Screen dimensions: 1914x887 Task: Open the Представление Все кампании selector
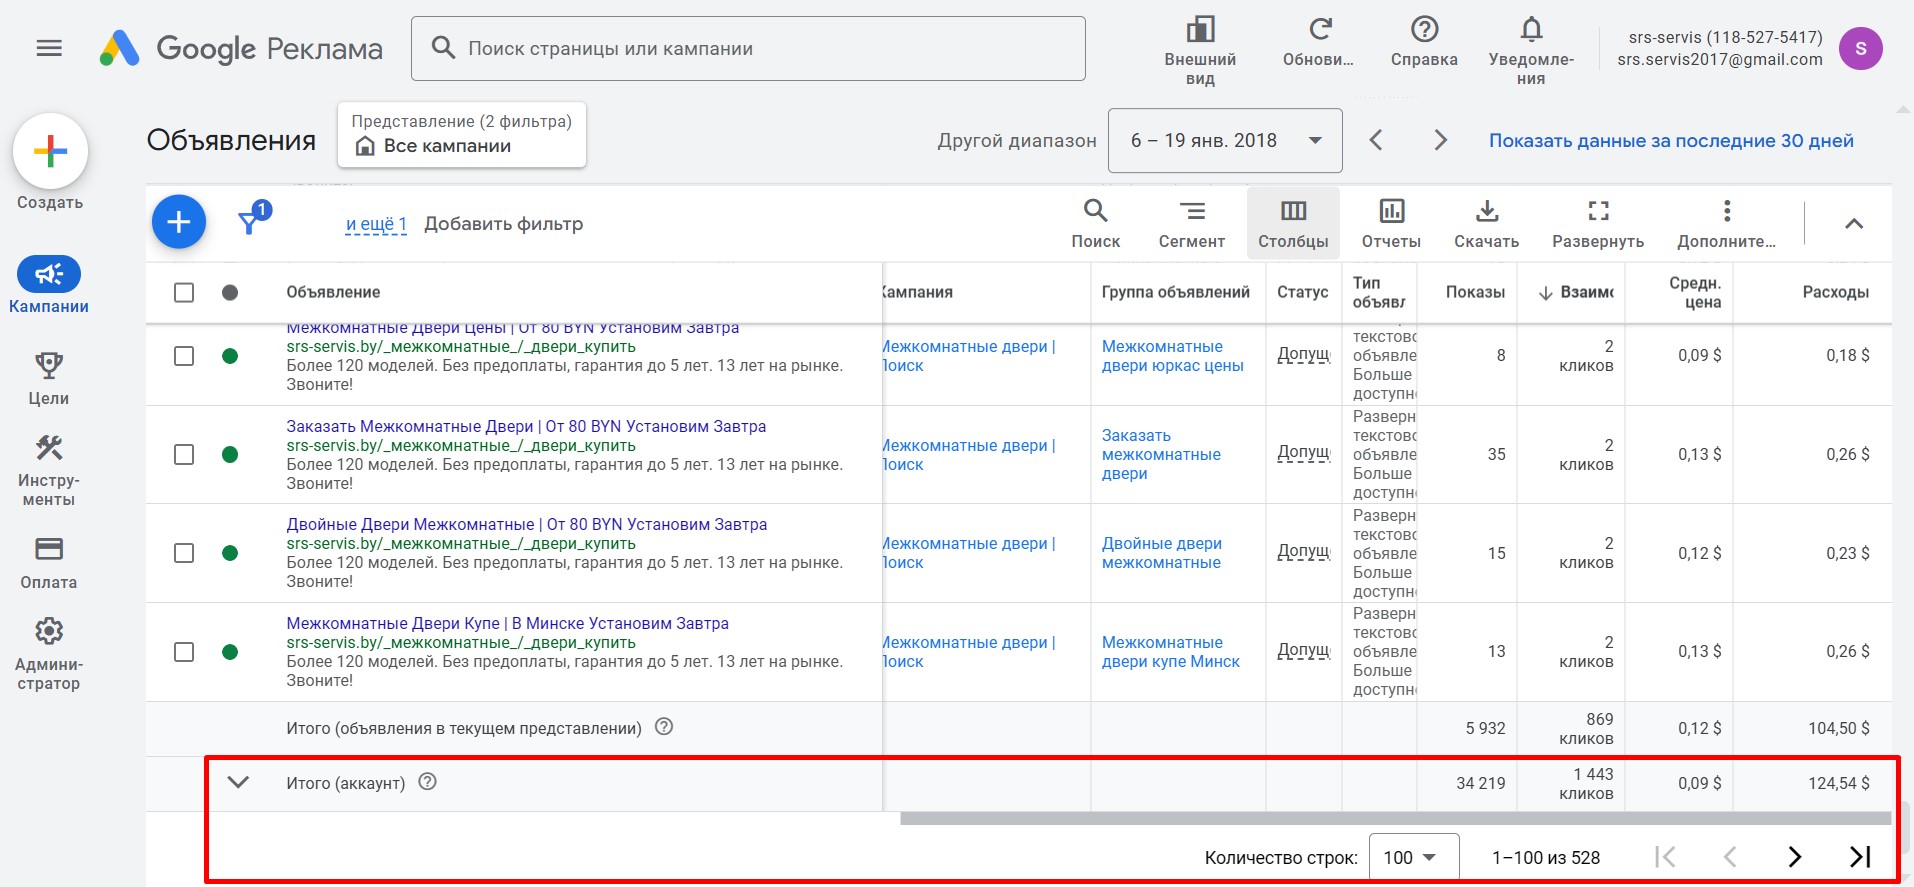coord(462,134)
